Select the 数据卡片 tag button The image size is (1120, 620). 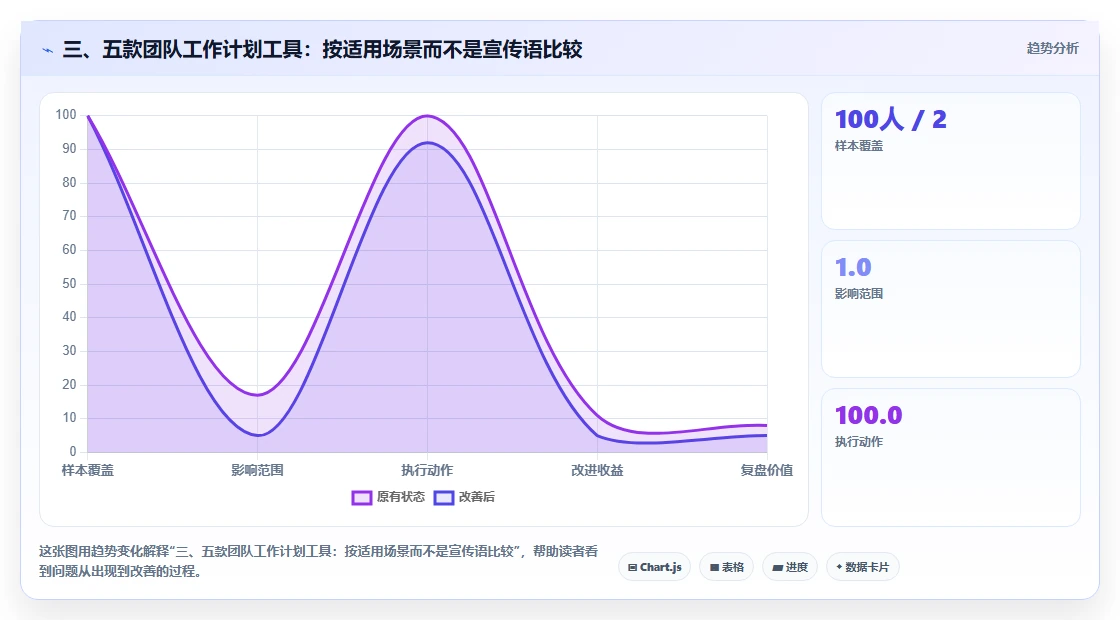(862, 567)
